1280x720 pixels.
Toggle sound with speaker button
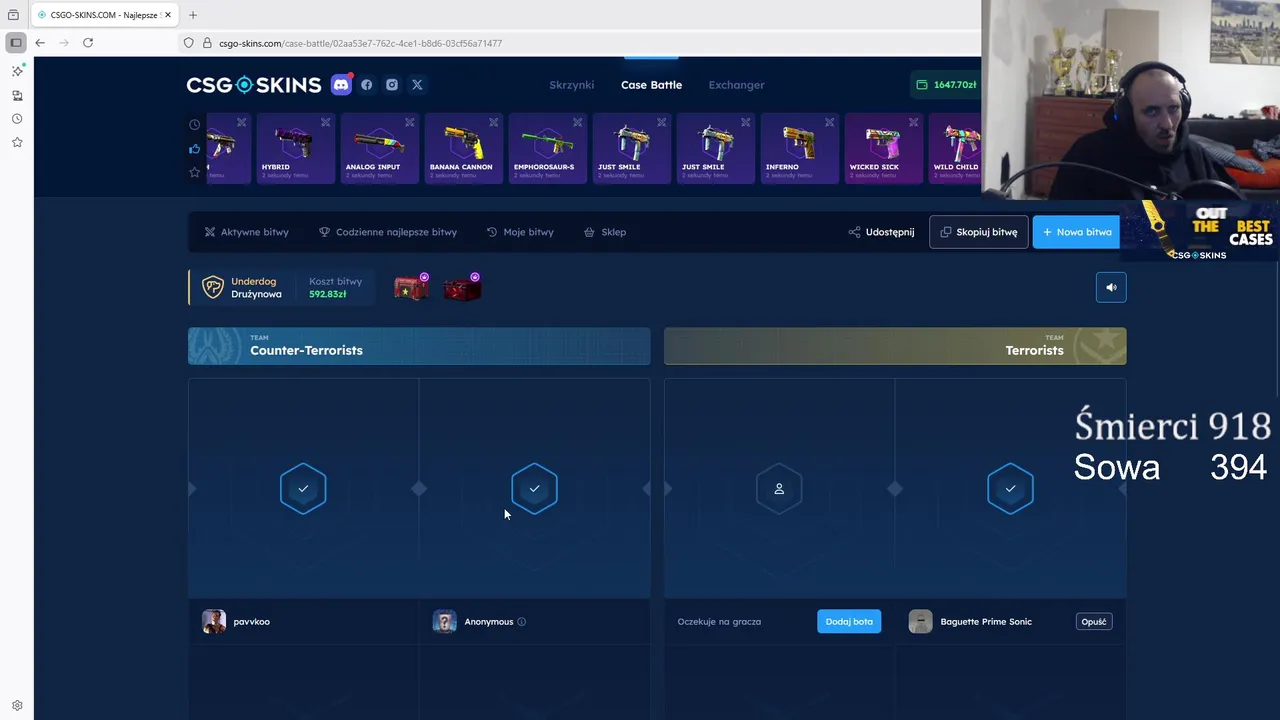point(1111,288)
